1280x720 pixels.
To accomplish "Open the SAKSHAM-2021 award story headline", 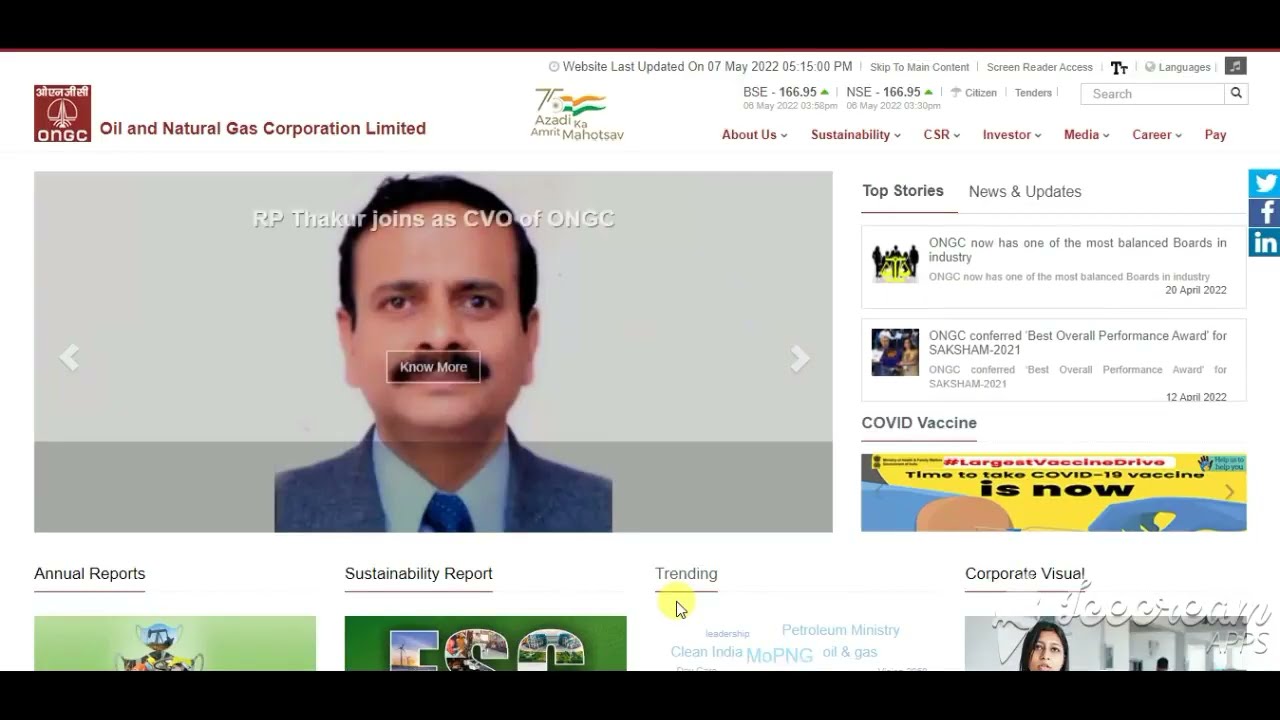I will 1077,343.
